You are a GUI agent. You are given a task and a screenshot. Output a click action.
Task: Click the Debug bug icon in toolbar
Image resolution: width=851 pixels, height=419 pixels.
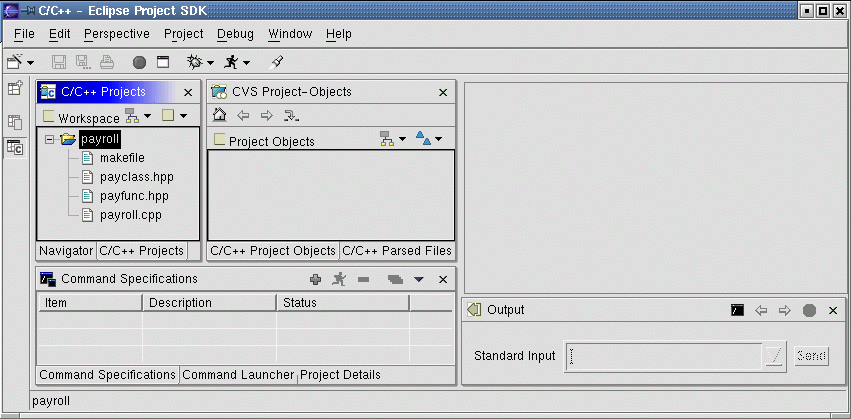194,62
